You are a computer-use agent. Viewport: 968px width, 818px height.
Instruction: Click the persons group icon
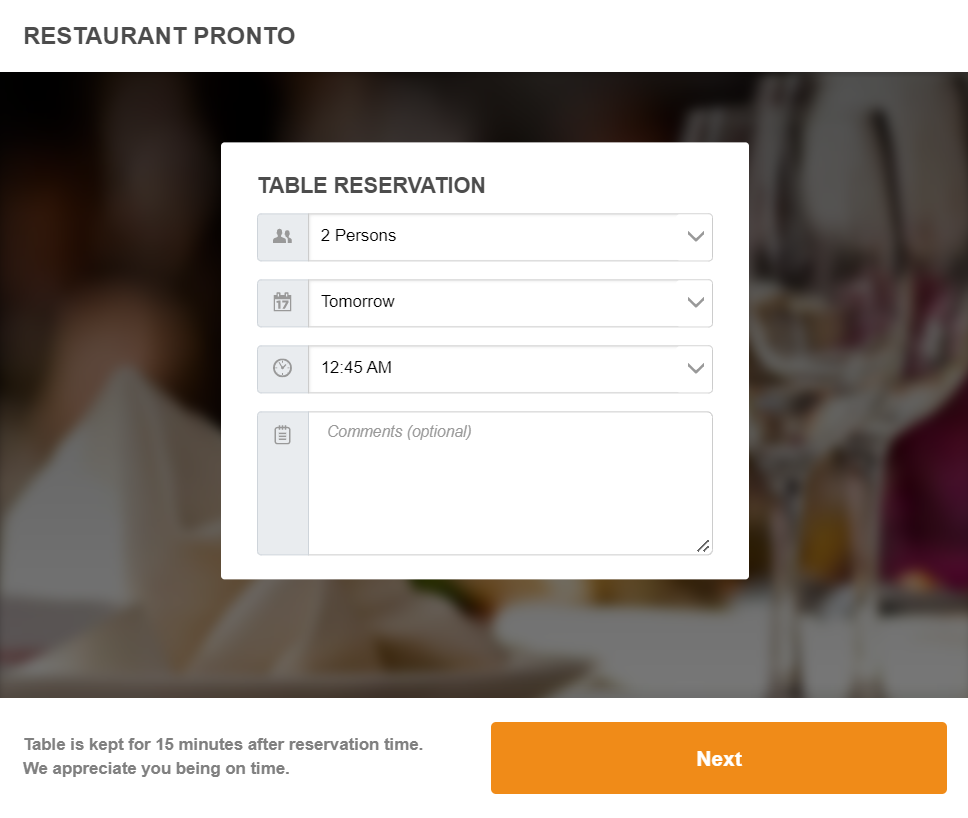tap(283, 237)
